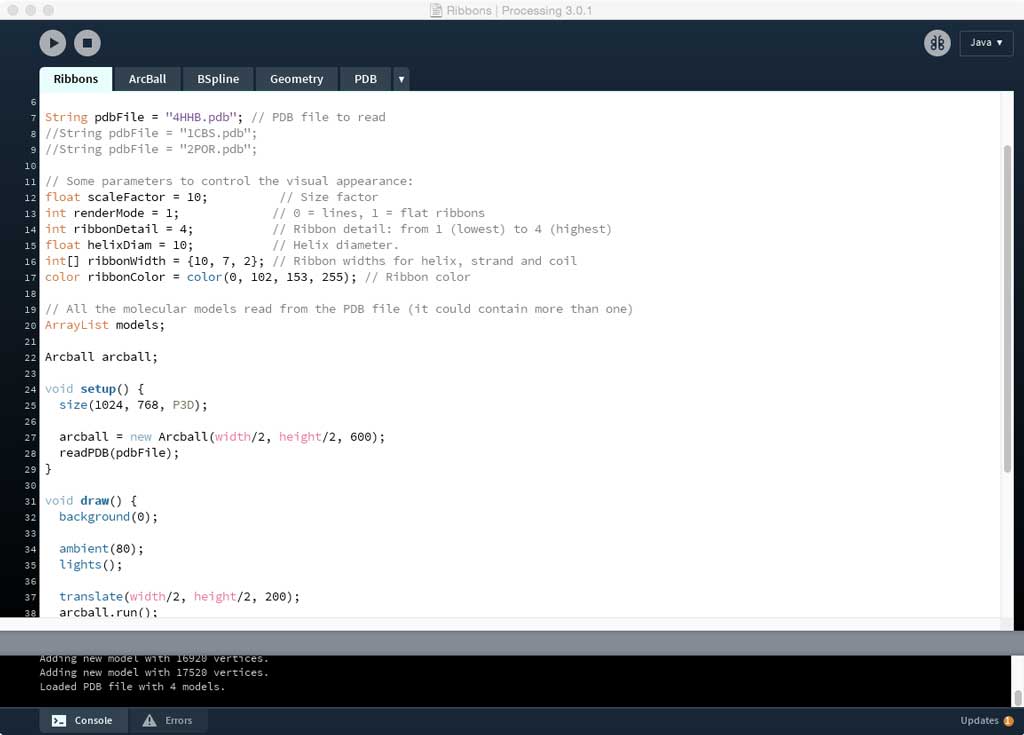Select the BSpline tab

[217, 79]
